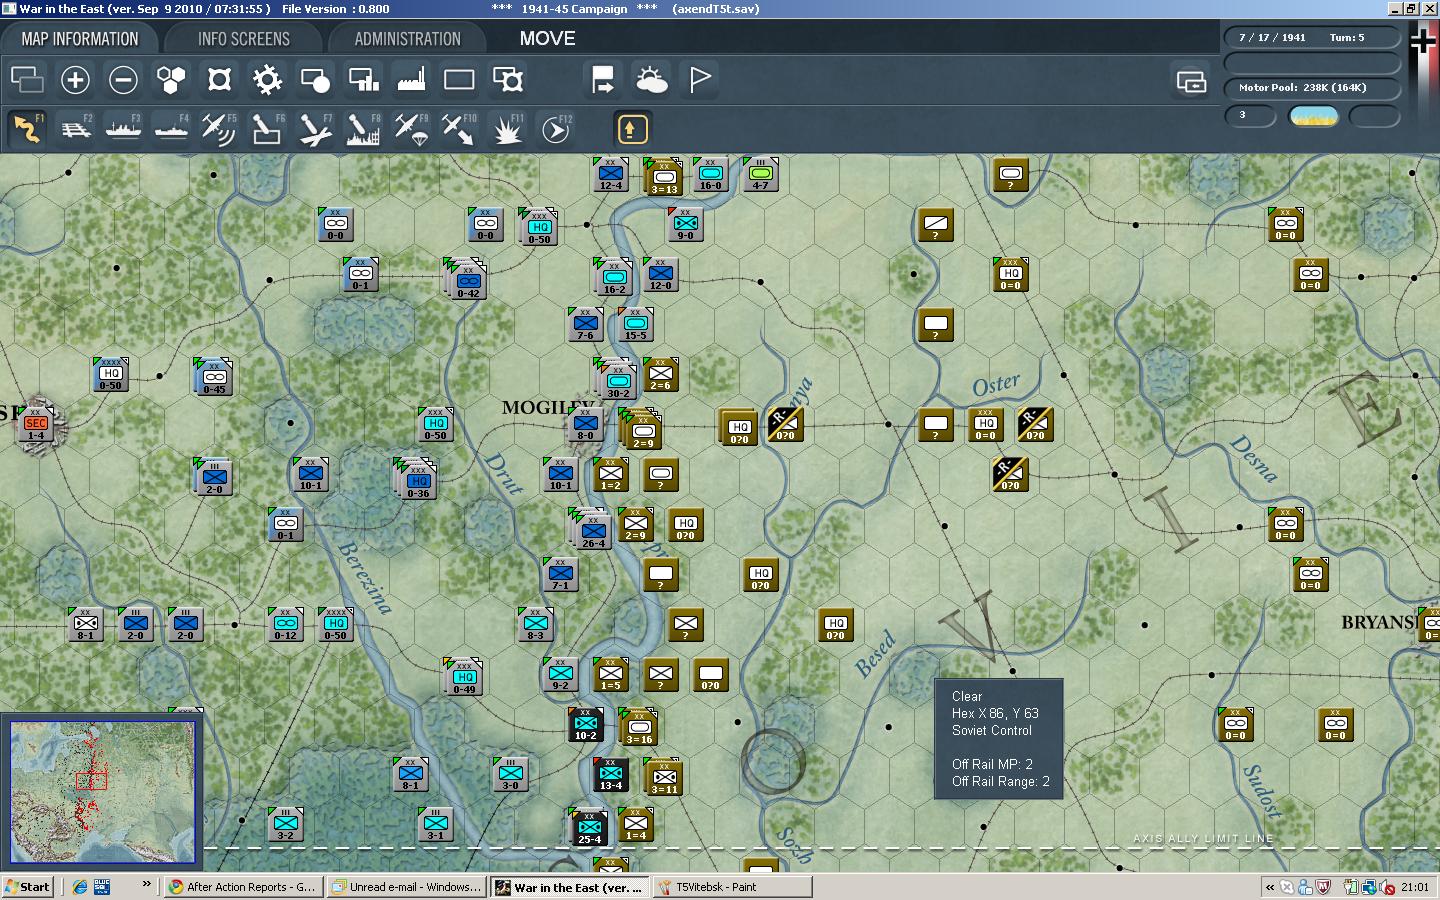
Task: Switch to After Action Reports browser window
Action: (x=243, y=887)
